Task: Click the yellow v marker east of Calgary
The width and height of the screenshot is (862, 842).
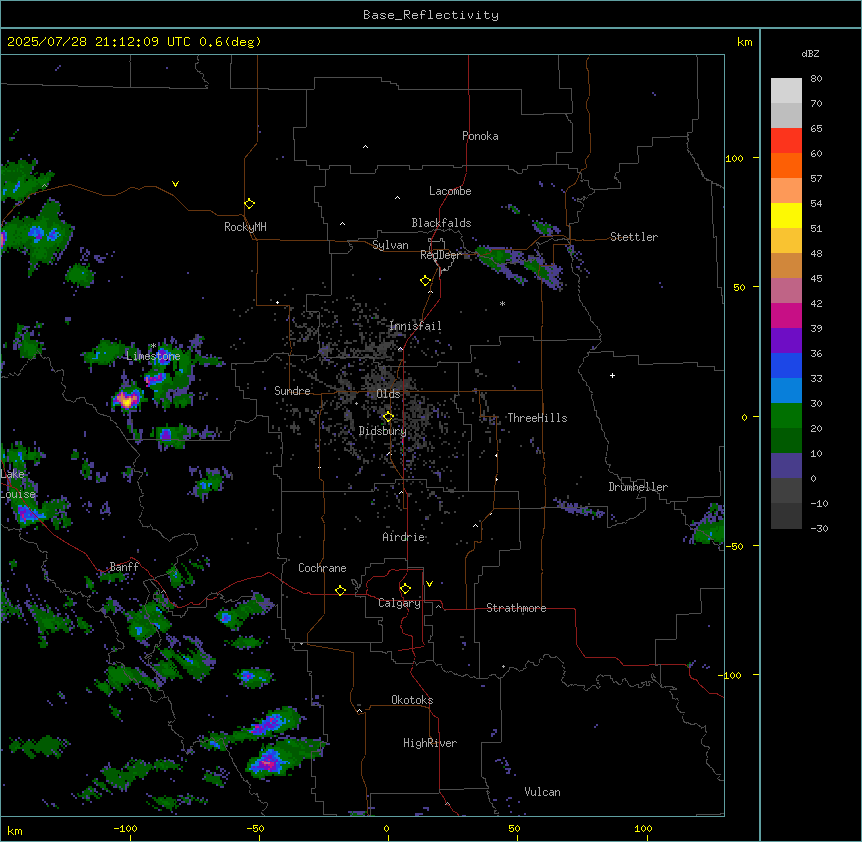Action: [429, 584]
